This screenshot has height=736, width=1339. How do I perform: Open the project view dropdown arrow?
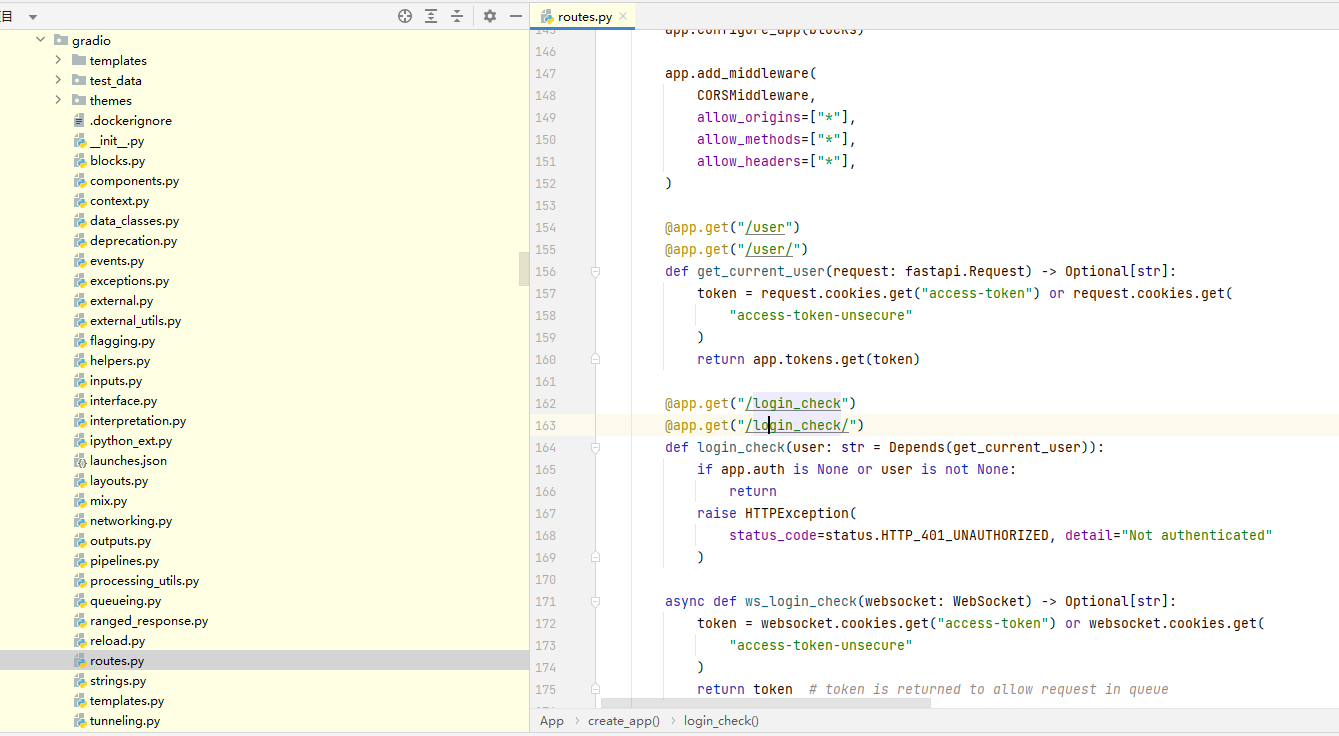[33, 17]
